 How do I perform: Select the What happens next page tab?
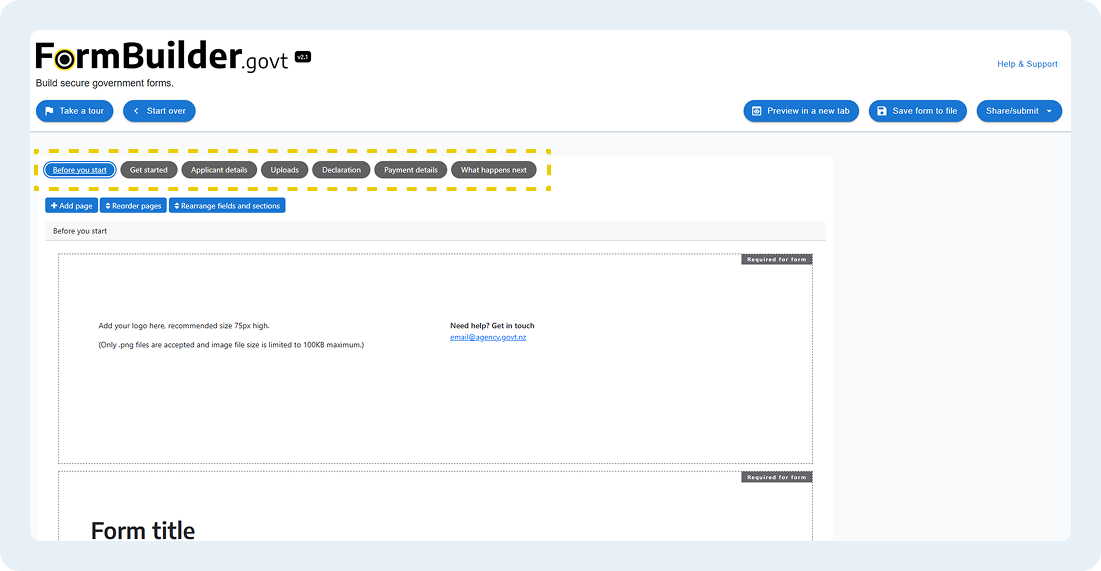tap(494, 170)
